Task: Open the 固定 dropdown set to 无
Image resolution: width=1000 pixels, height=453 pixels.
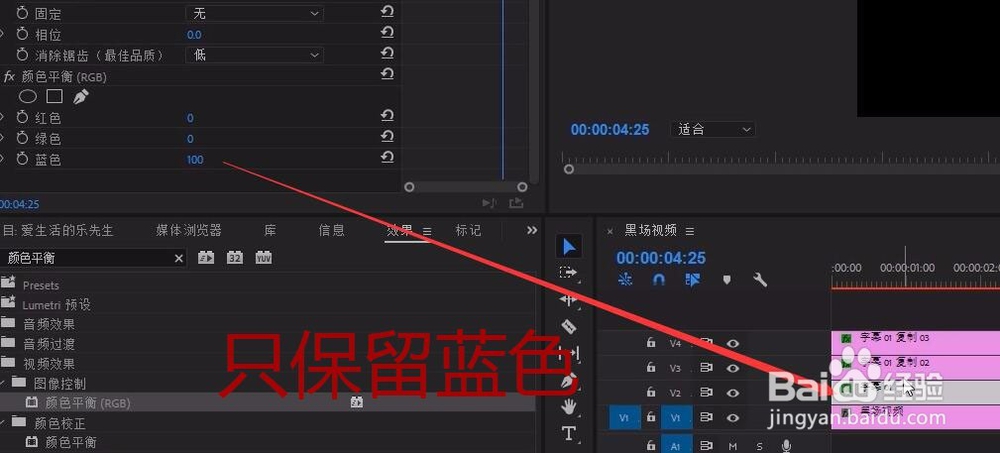Action: 254,13
